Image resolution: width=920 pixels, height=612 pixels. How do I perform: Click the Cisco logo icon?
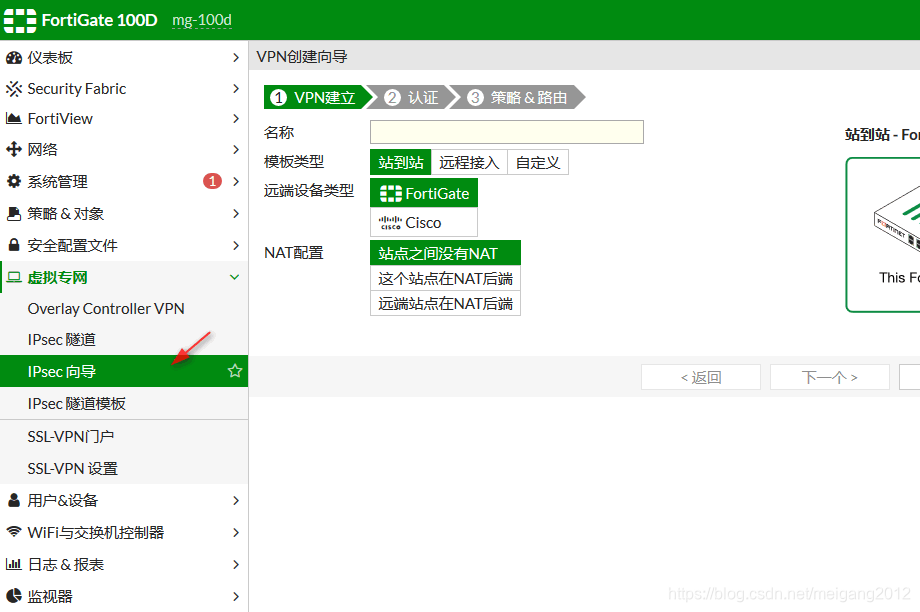[390, 223]
